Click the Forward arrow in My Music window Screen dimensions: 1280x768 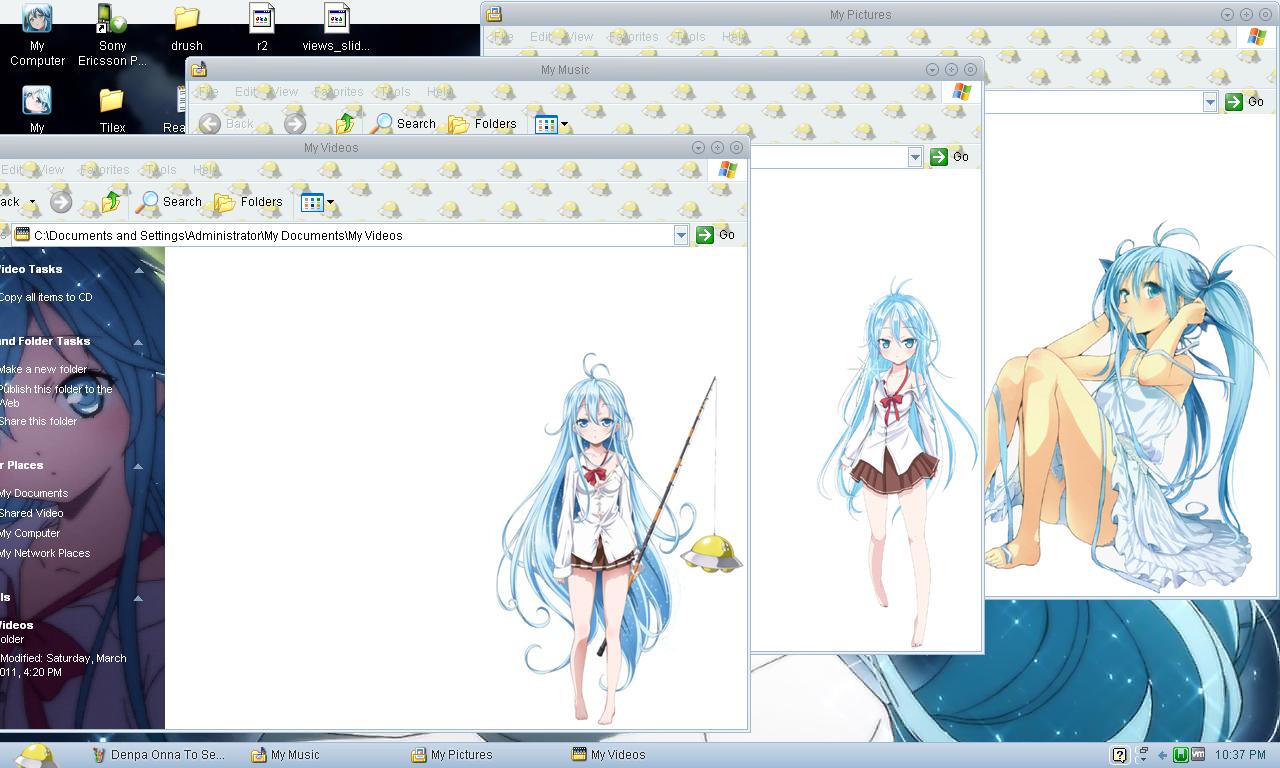[294, 124]
